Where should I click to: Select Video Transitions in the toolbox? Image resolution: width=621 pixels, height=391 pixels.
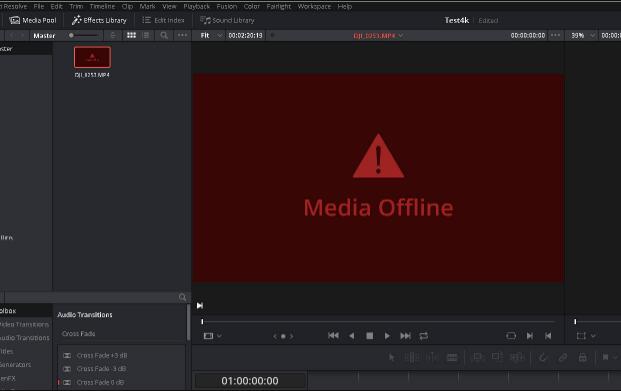point(25,324)
